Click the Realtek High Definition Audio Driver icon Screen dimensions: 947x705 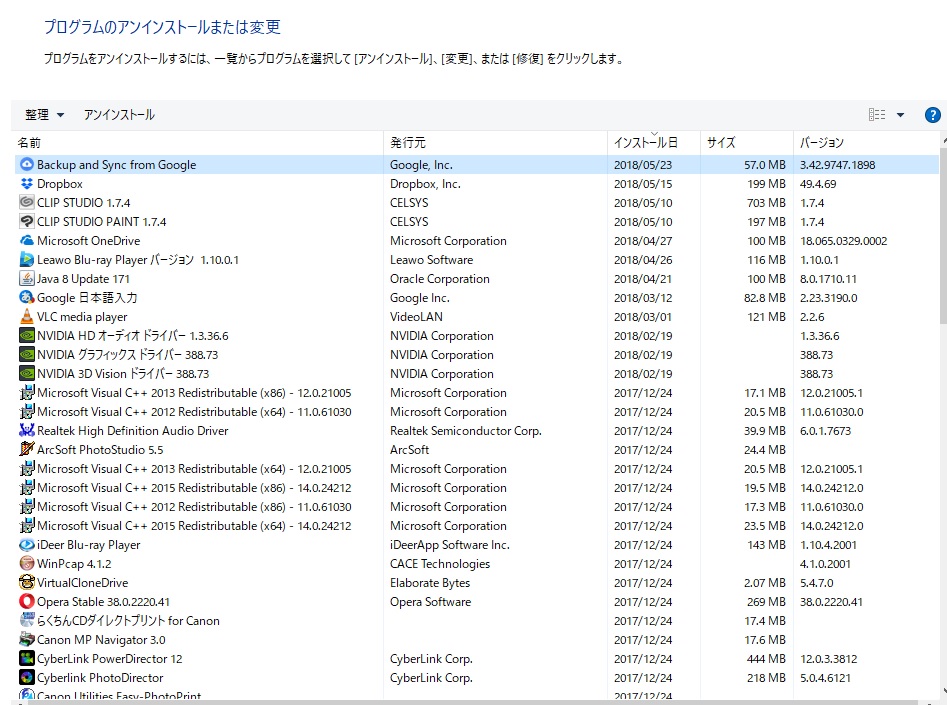[x=27, y=431]
